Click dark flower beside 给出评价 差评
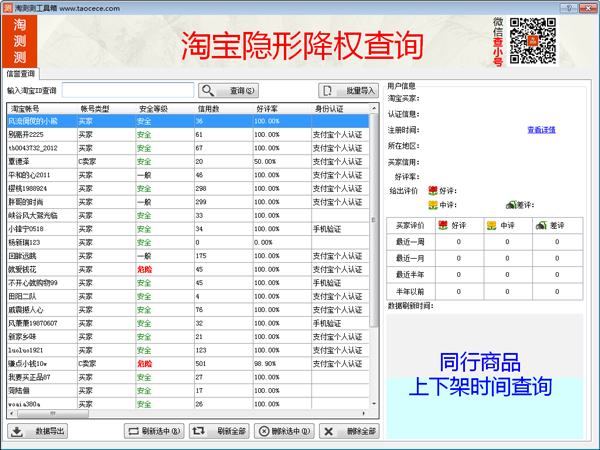Viewport: 600px width, 450px height. (511, 205)
